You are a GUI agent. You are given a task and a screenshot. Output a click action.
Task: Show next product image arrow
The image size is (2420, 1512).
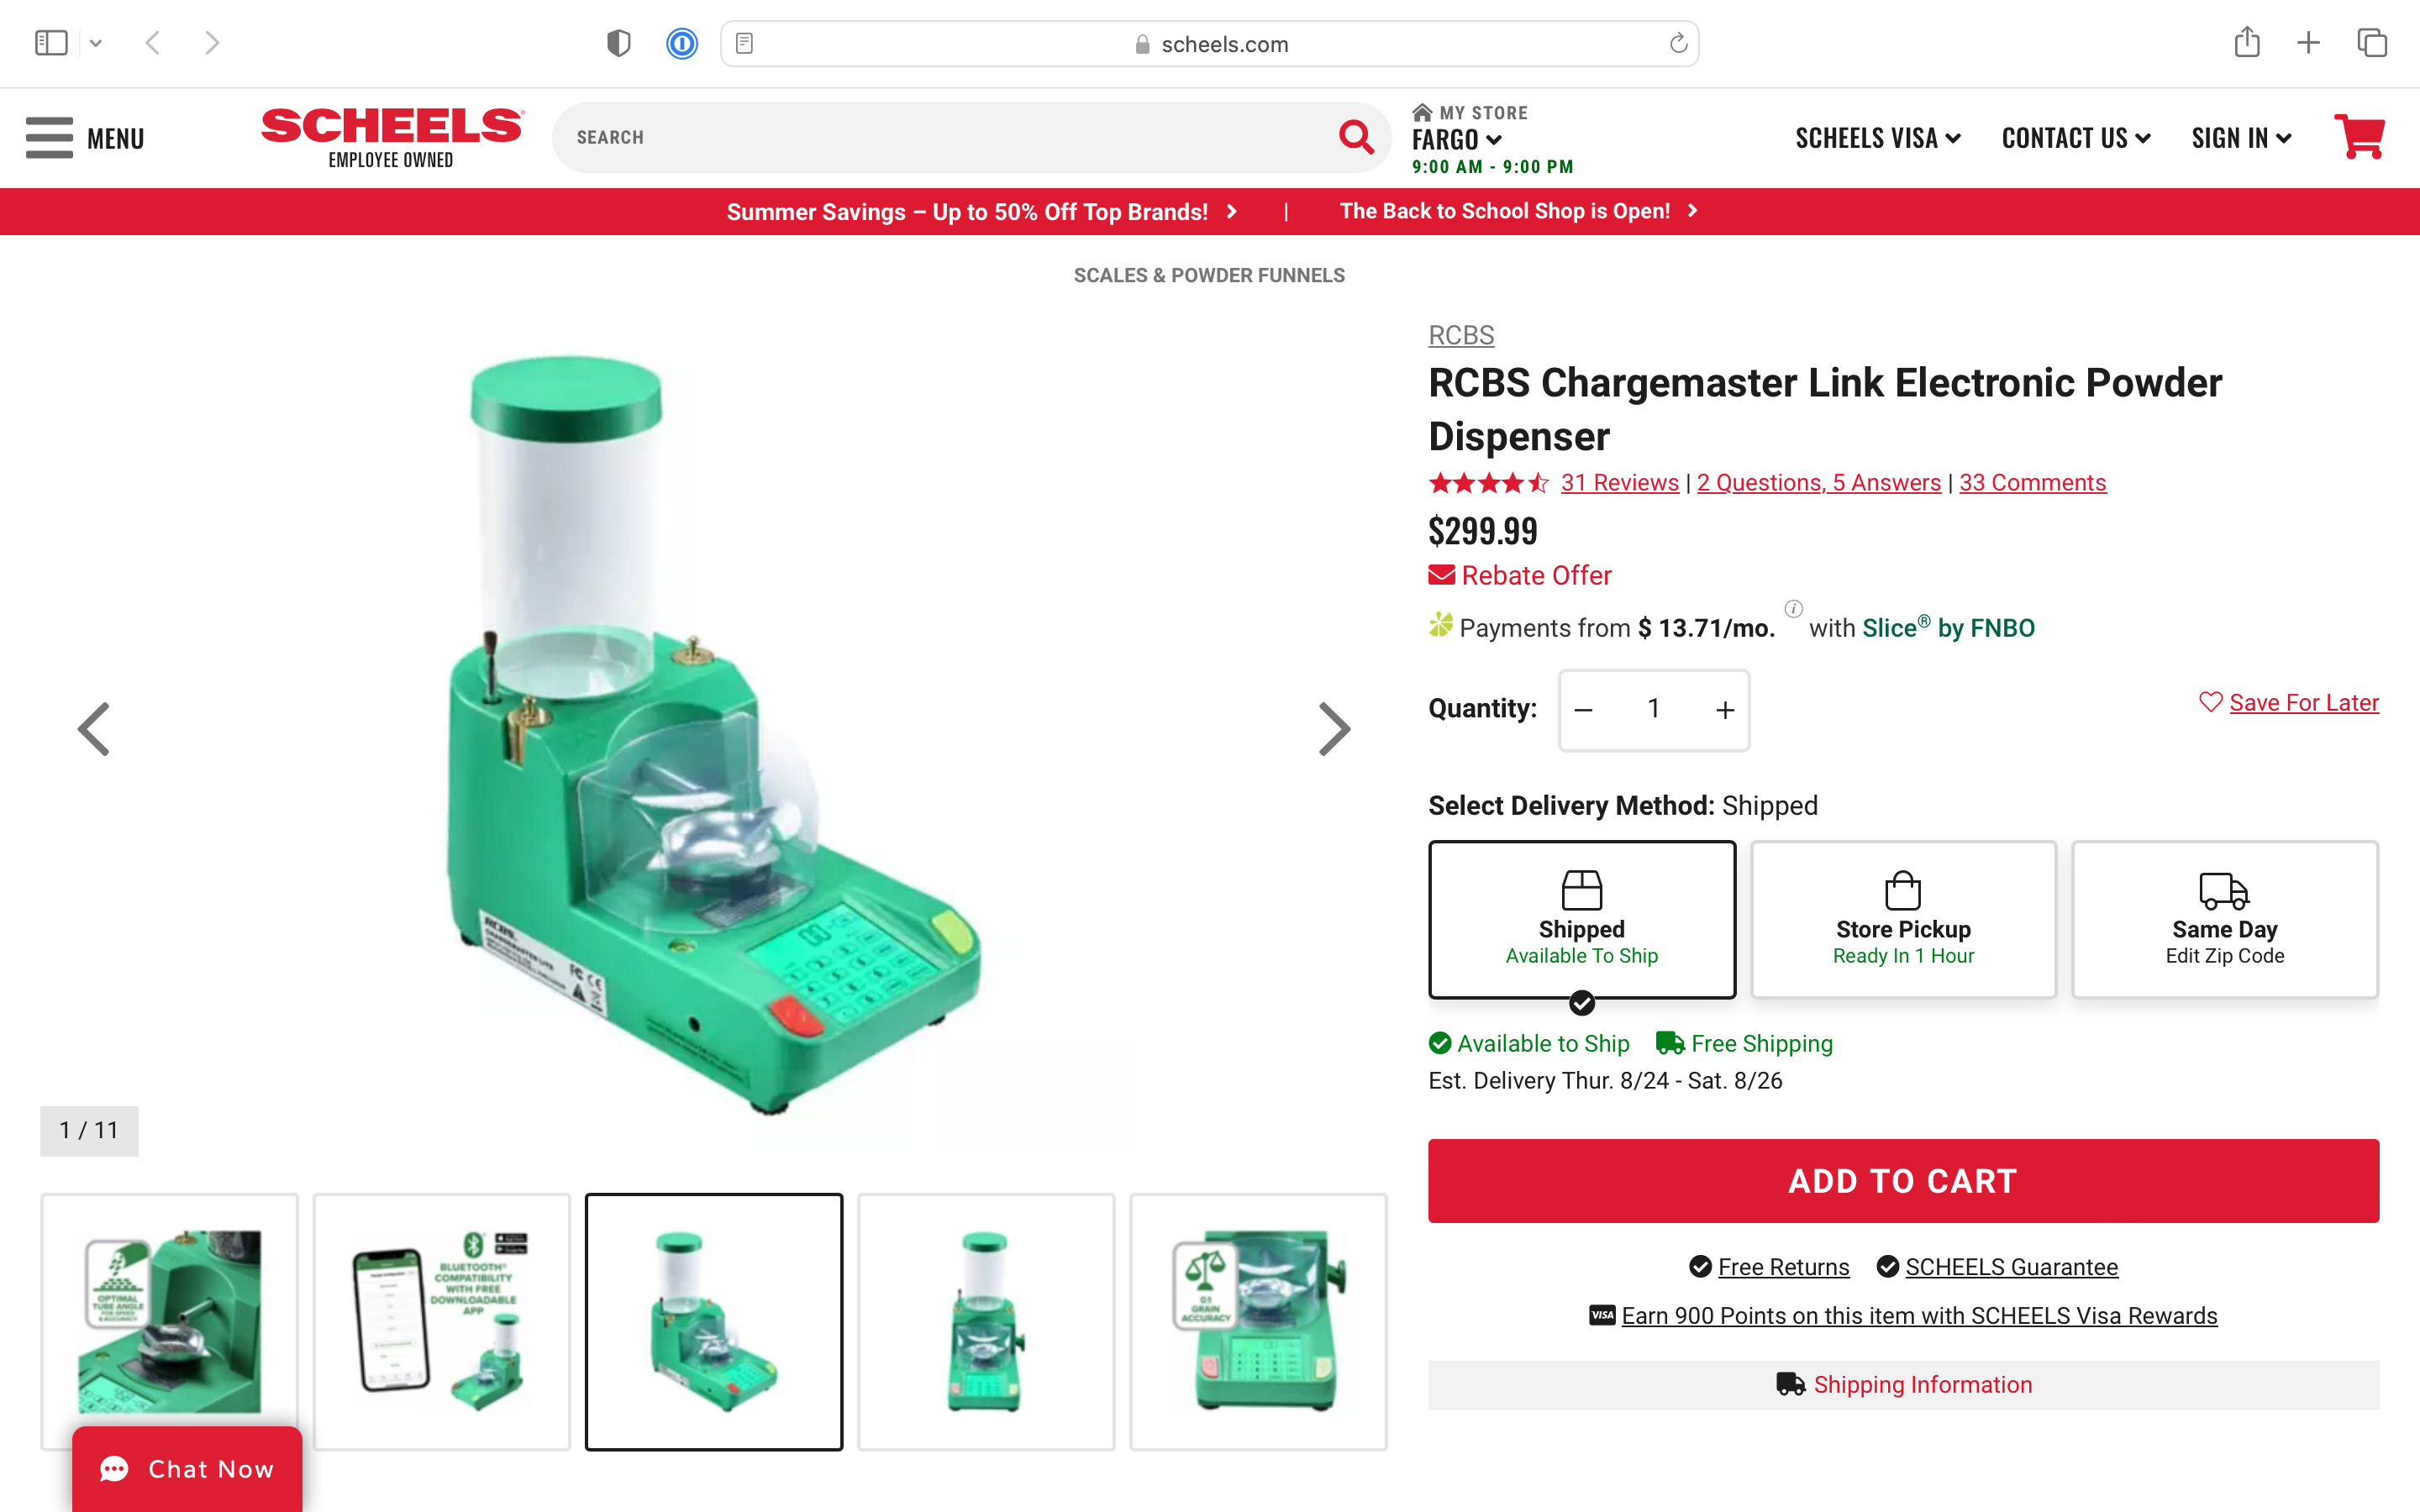pos(1334,729)
